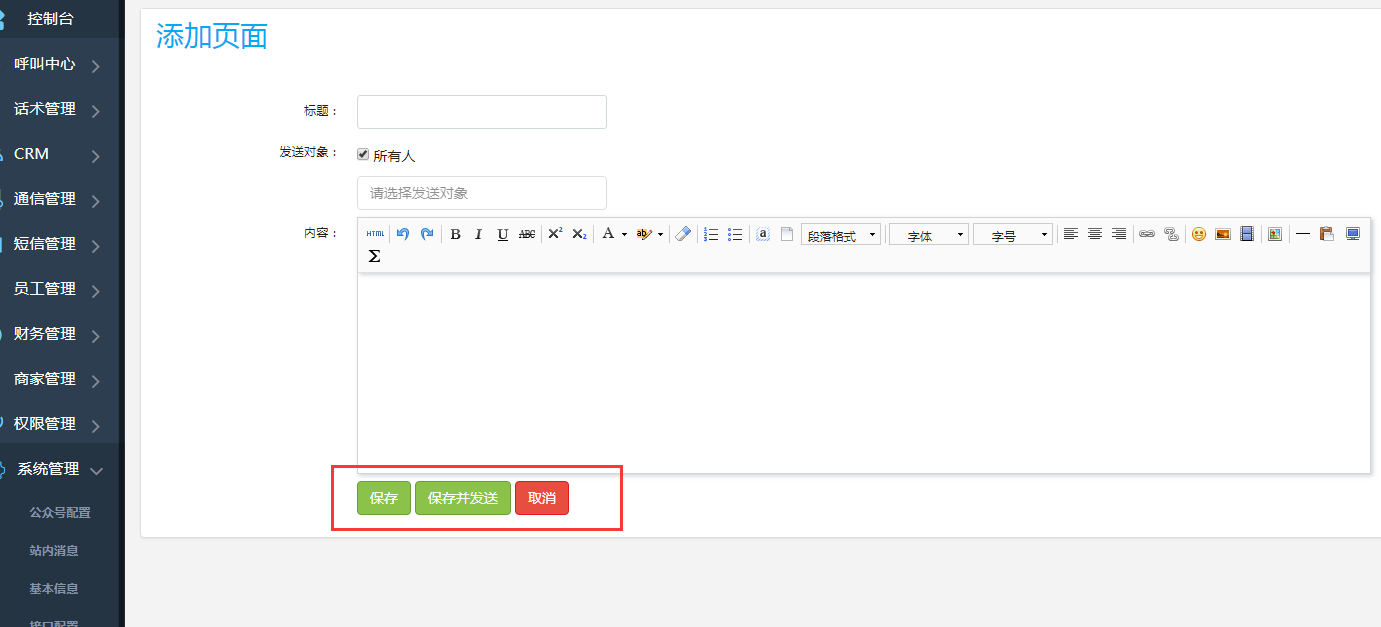1381x627 pixels.
Task: Toggle HTML source view in editor
Action: (x=375, y=234)
